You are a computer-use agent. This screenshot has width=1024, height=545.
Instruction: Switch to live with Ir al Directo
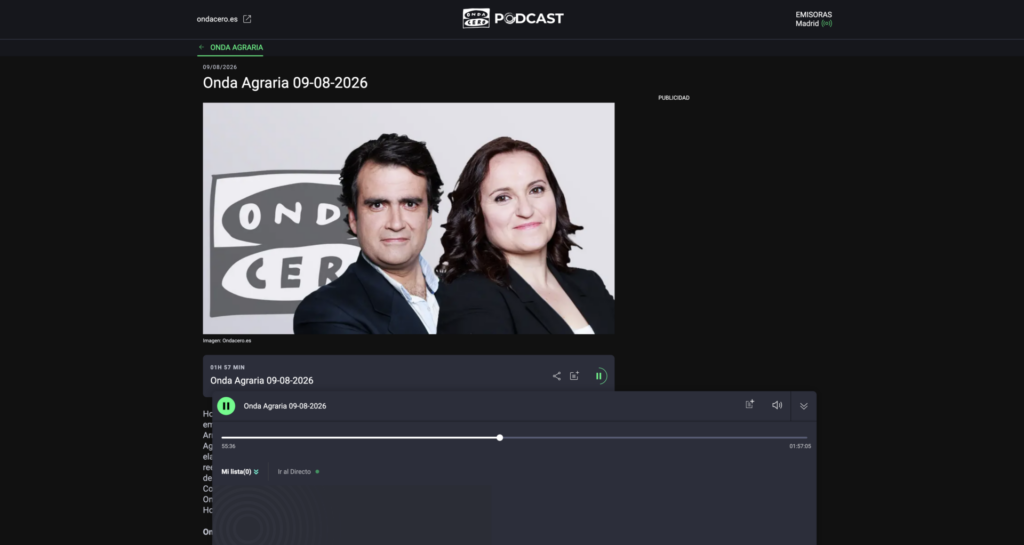[x=298, y=471]
